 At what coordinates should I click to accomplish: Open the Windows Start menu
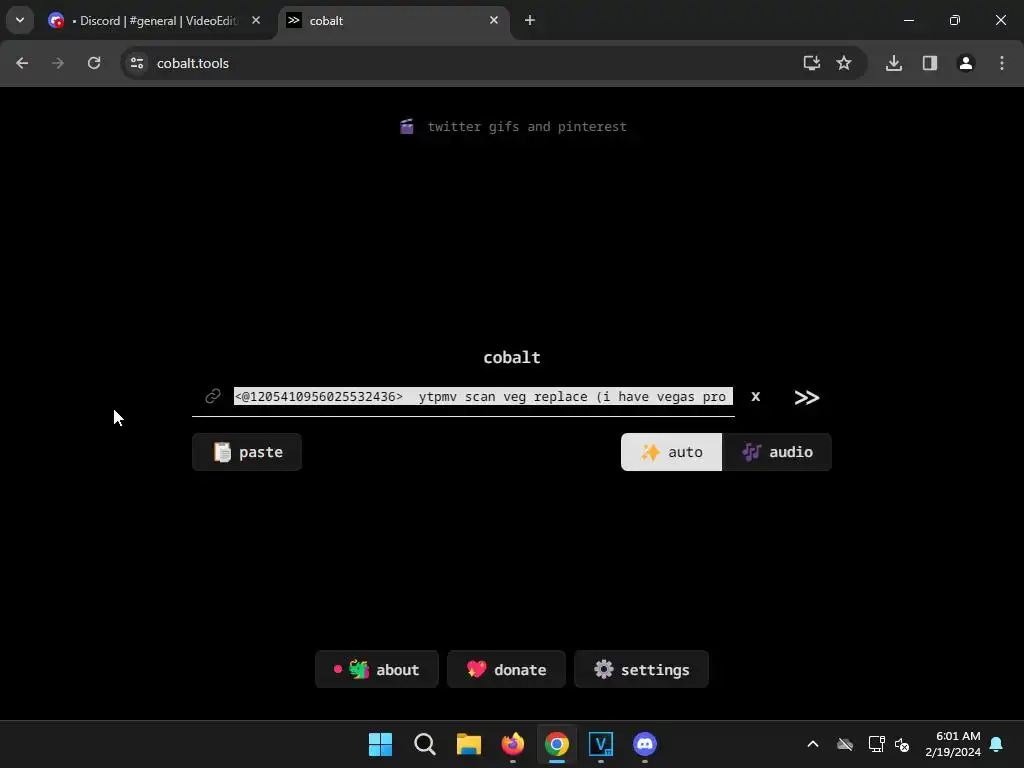point(381,744)
